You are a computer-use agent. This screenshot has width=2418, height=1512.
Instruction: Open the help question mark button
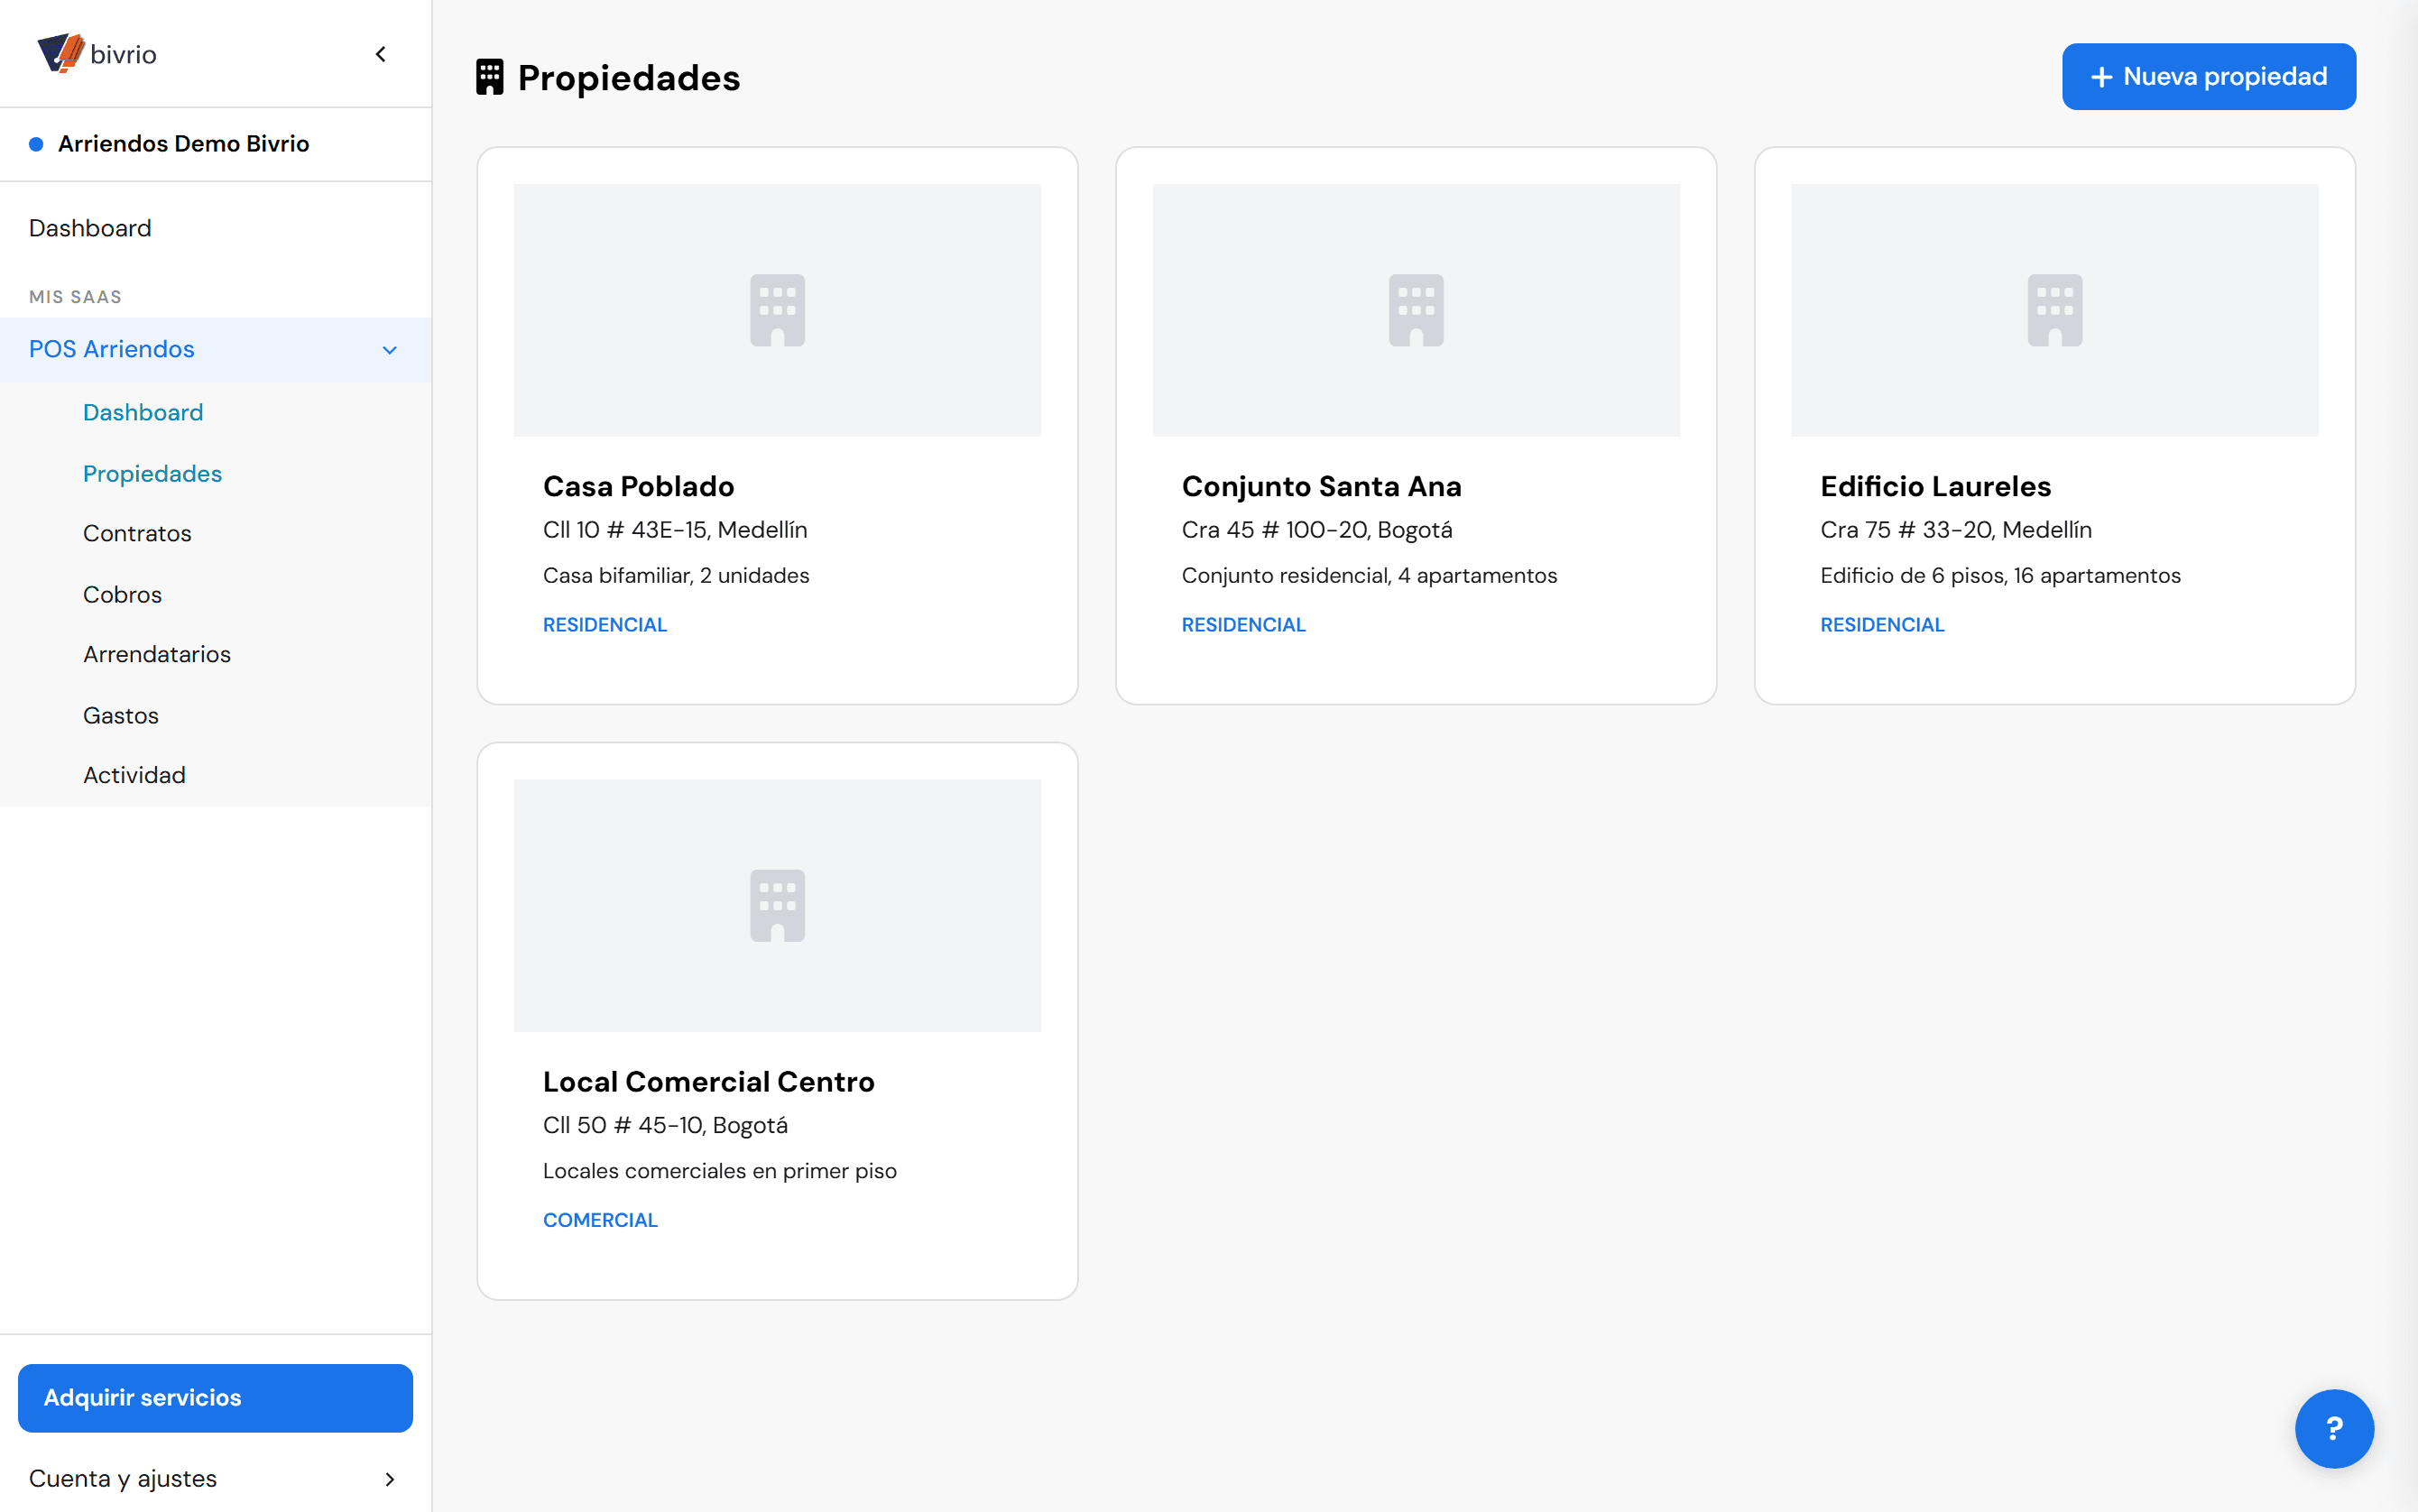click(2333, 1428)
